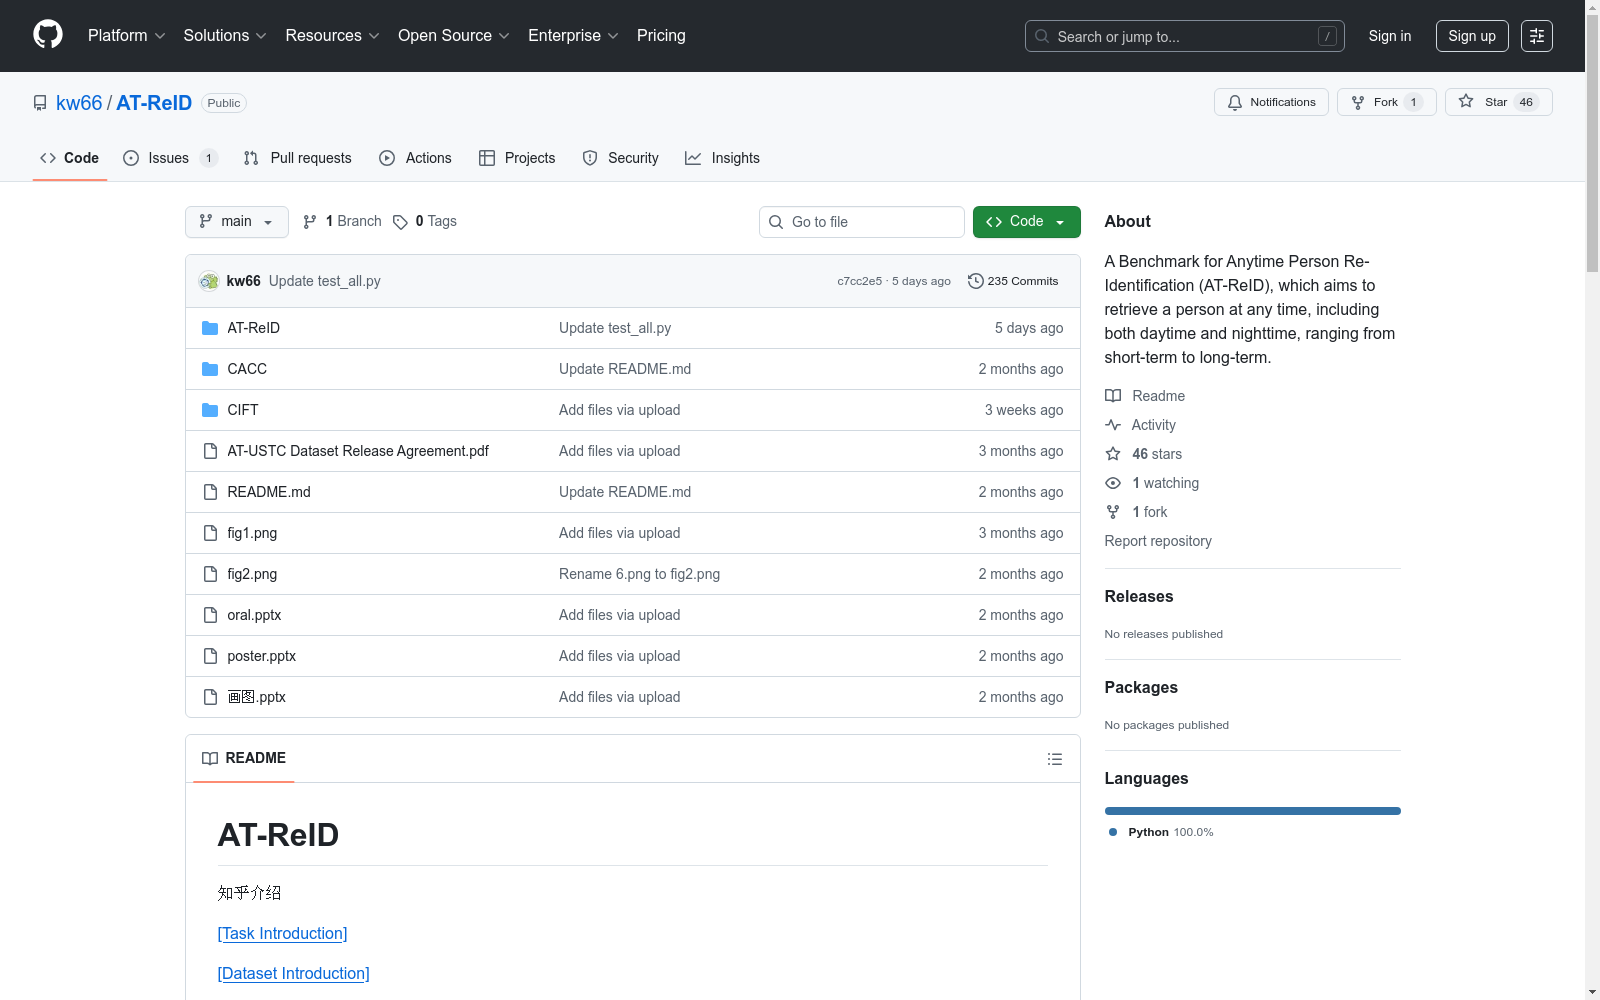1600x1000 pixels.
Task: Open the Actions tab
Action: point(416,158)
